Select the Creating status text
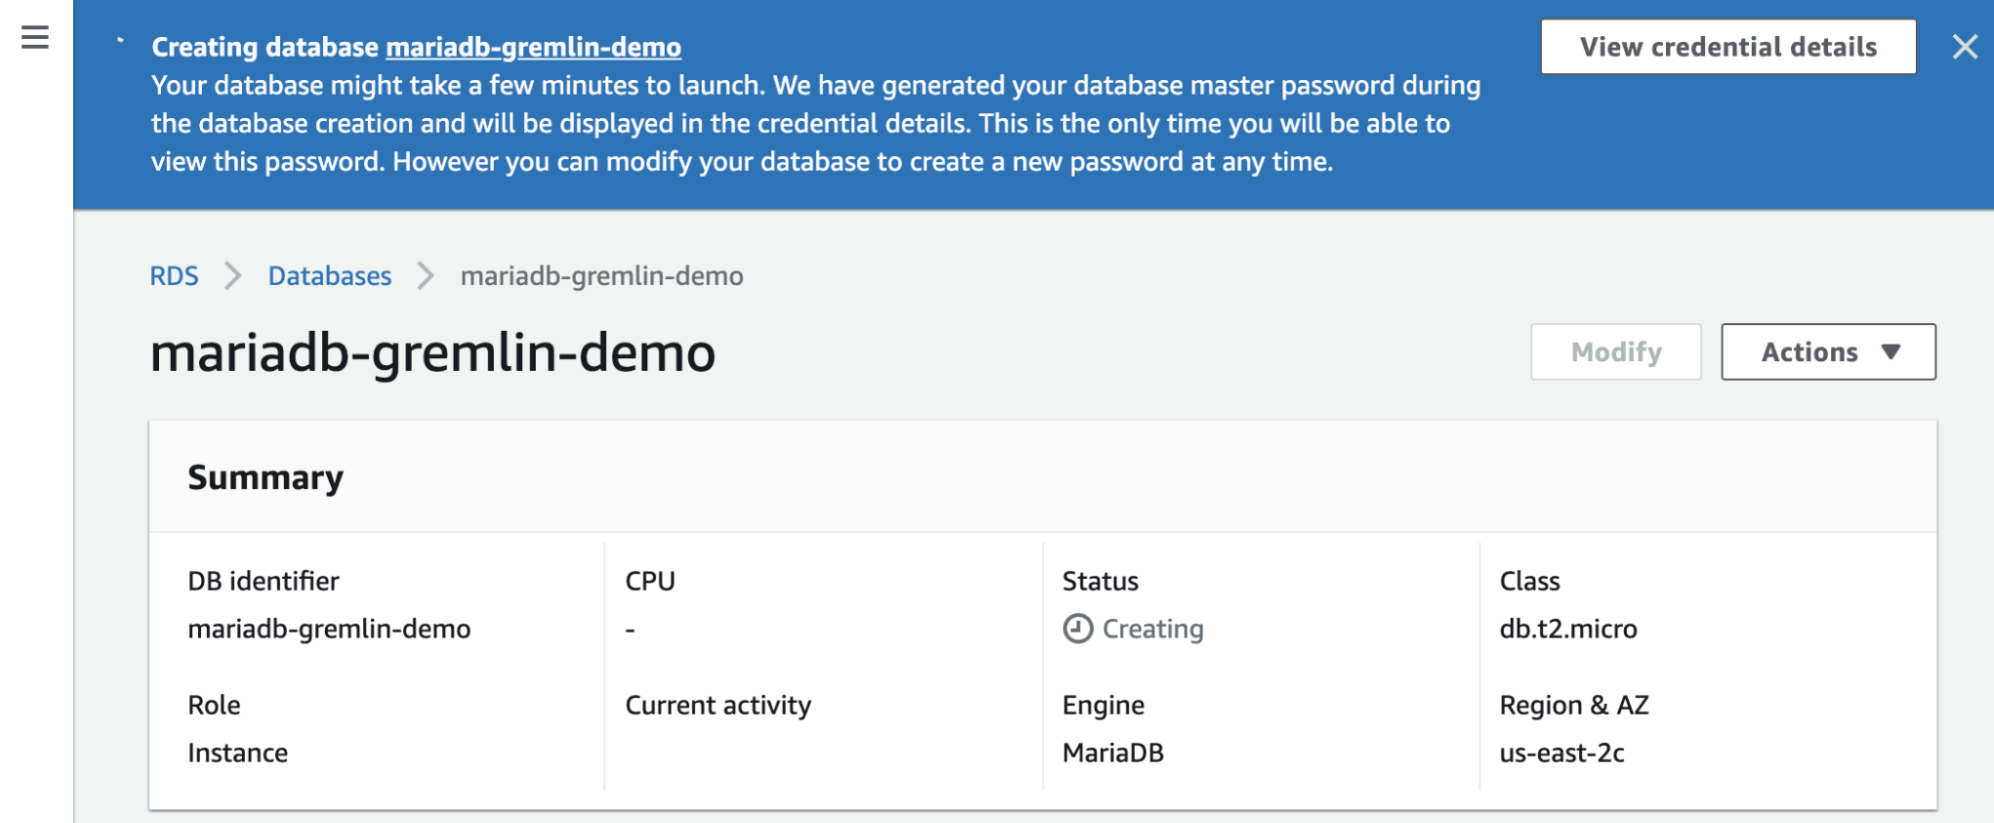The width and height of the screenshot is (1994, 823). pos(1152,629)
